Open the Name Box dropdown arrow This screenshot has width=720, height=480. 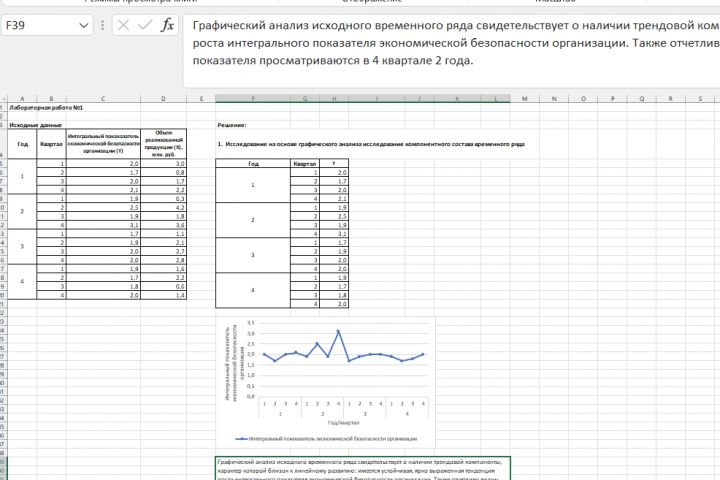click(84, 25)
